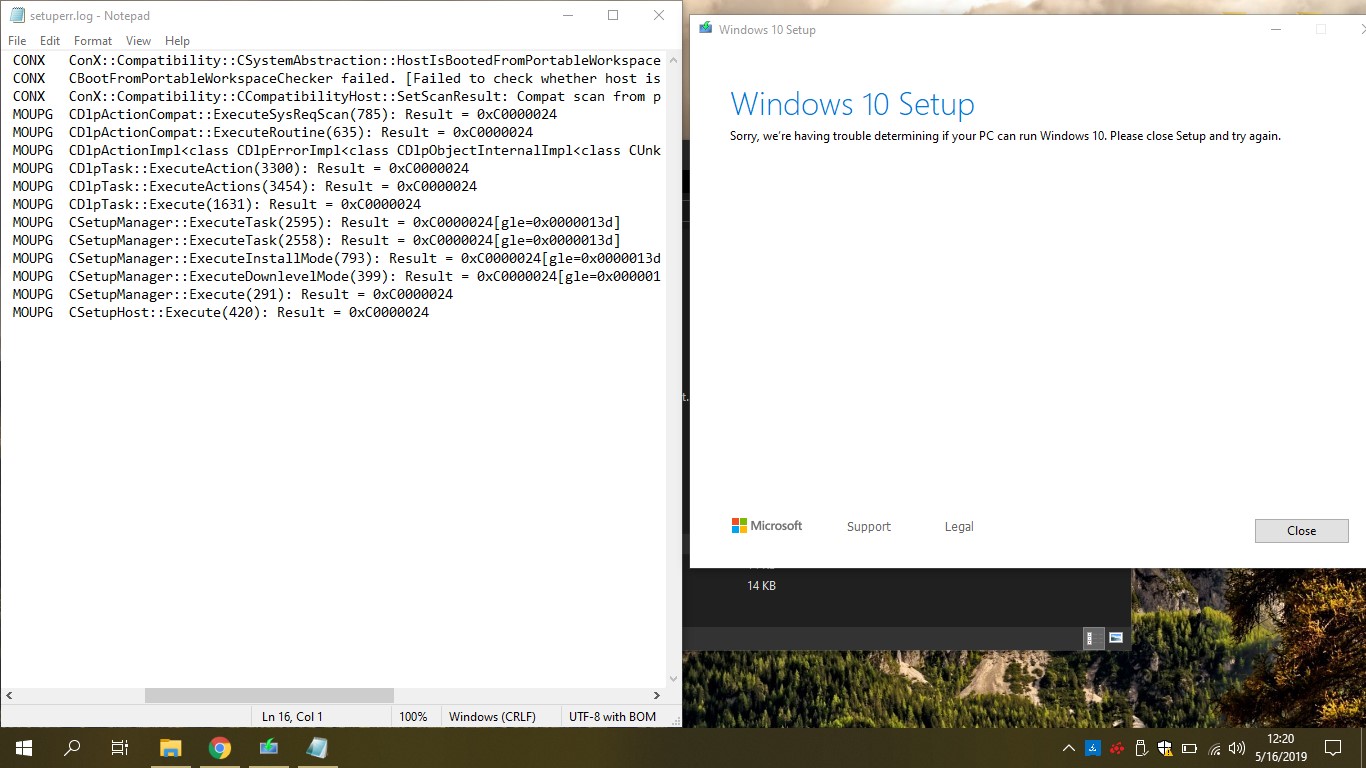Viewport: 1366px width, 768px height.
Task: Click the volume speaker tray icon
Action: 1237,748
